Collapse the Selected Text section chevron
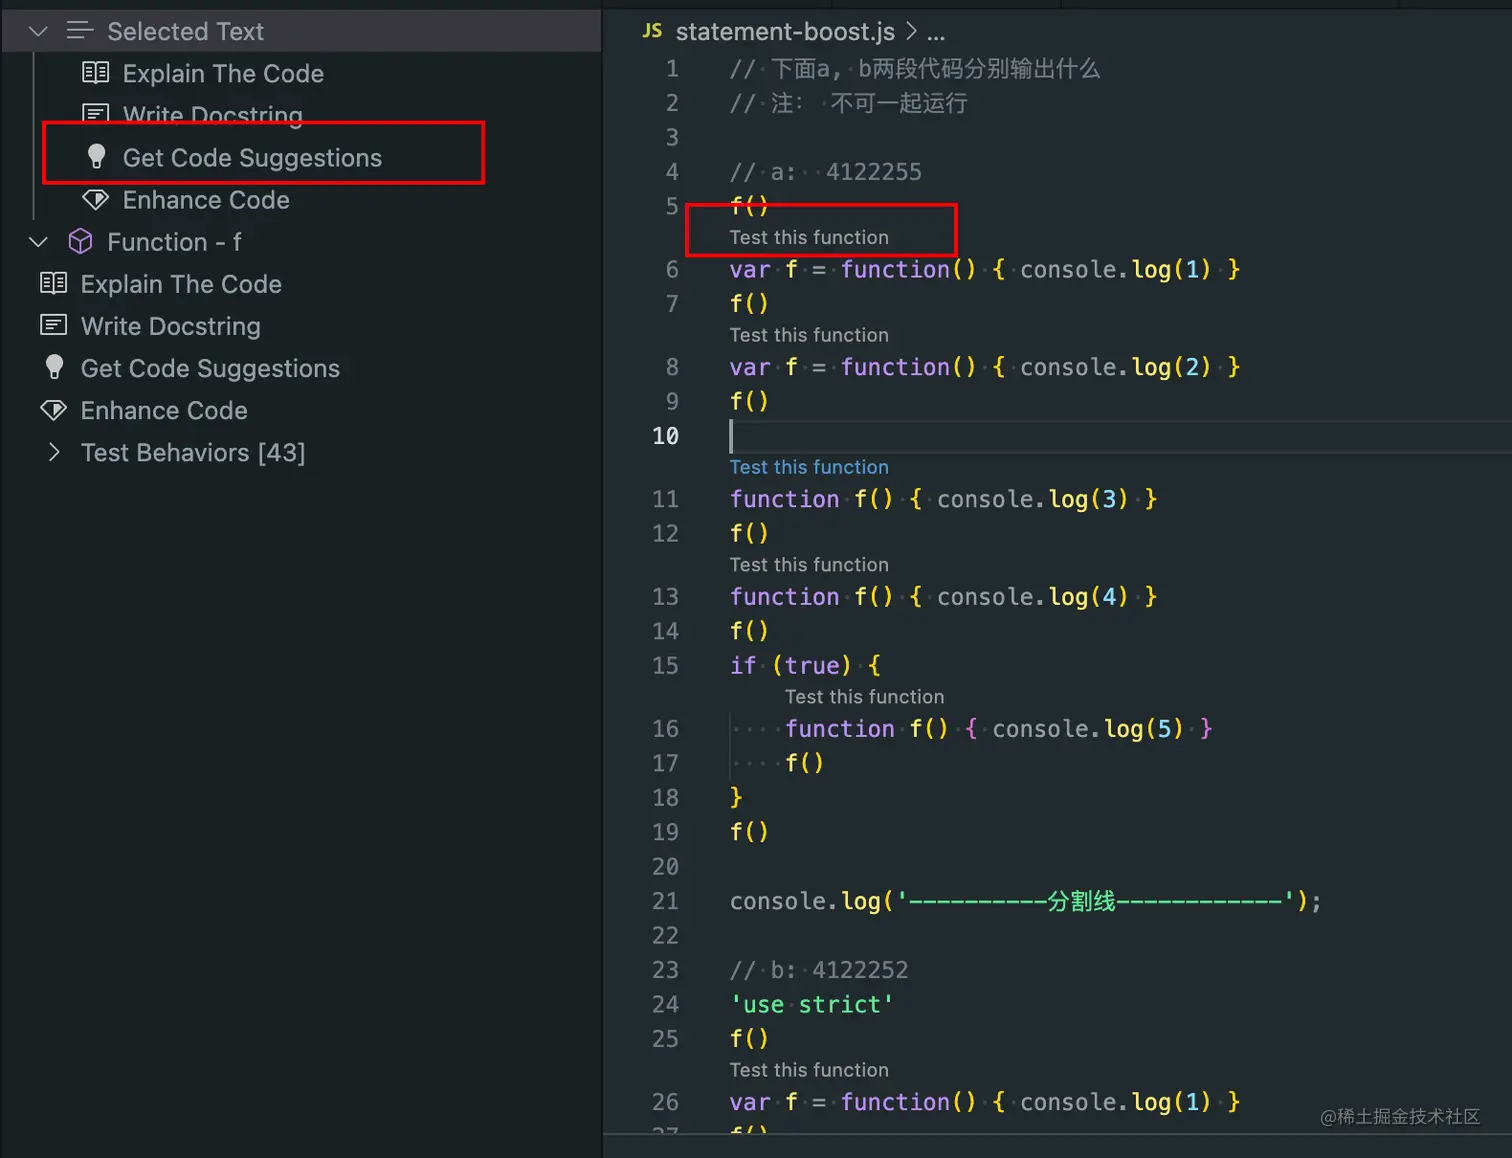 click(x=38, y=32)
